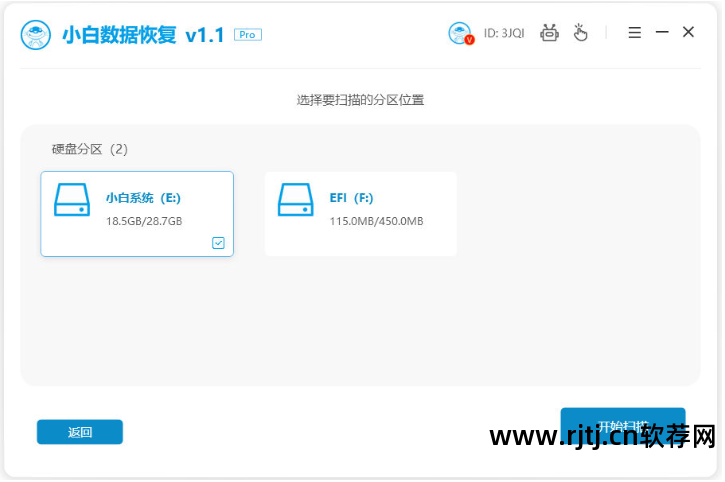This screenshot has width=725, height=482.
Task: Click the drive icon for 小白系统 (E:)
Action: pyautogui.click(x=72, y=200)
